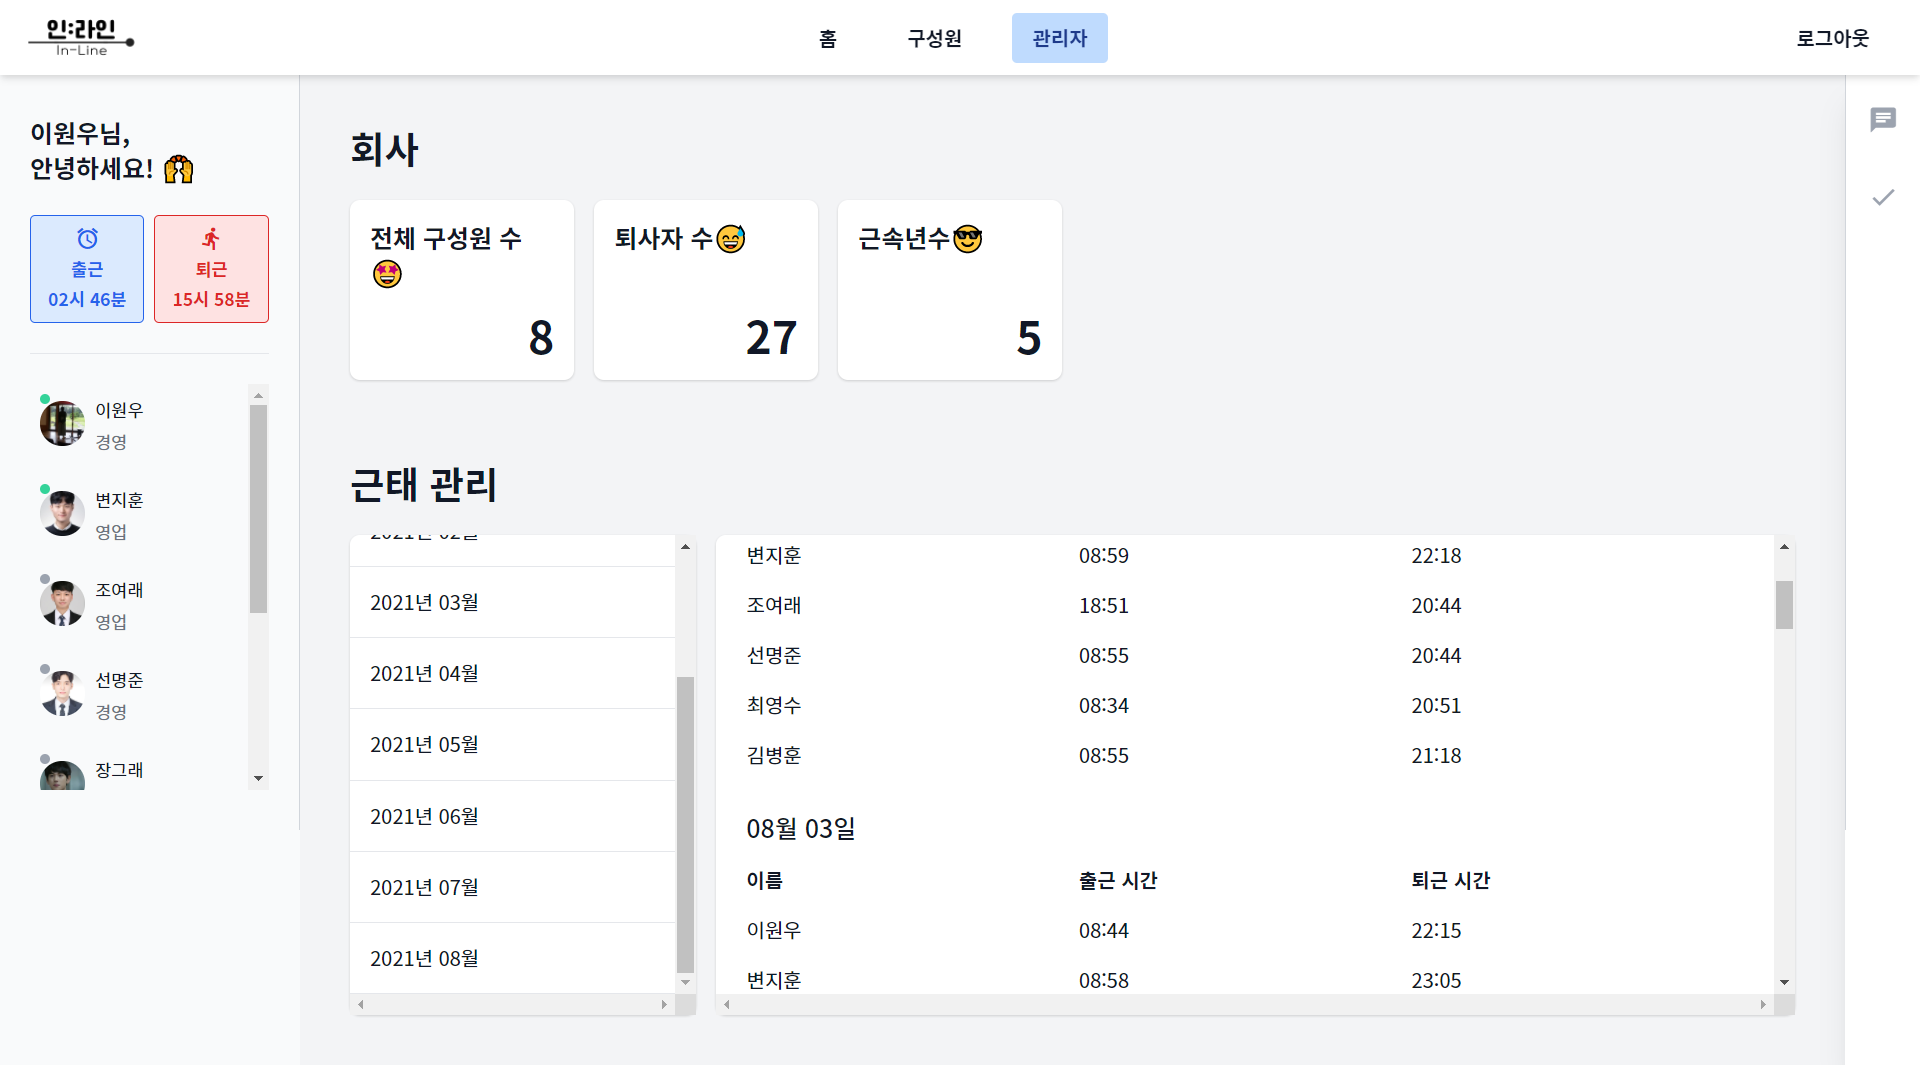The image size is (1920, 1065).
Task: Choose 2021년 05월 from the month list
Action: point(424,744)
